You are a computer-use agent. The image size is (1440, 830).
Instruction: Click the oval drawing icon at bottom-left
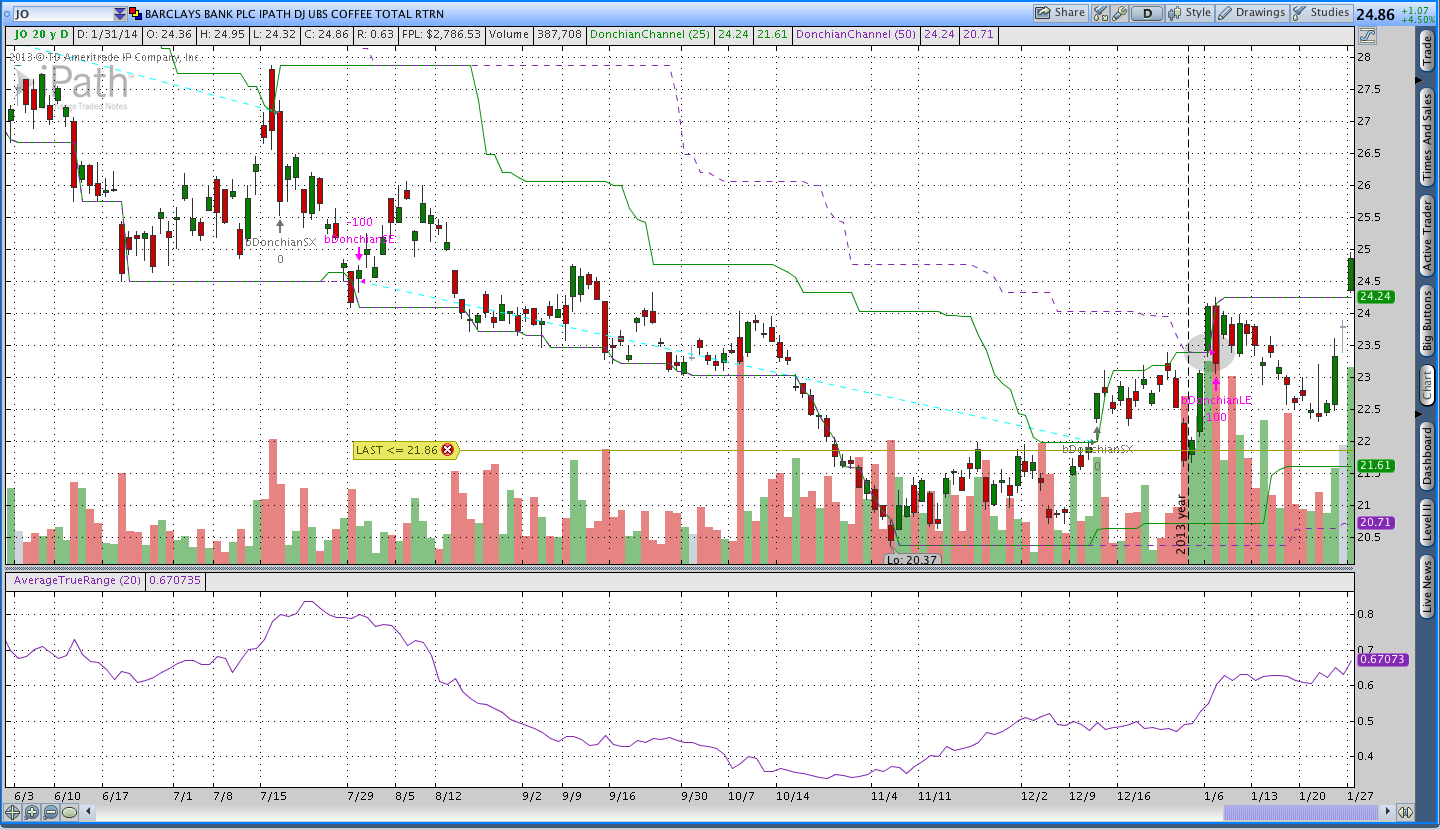pos(69,812)
